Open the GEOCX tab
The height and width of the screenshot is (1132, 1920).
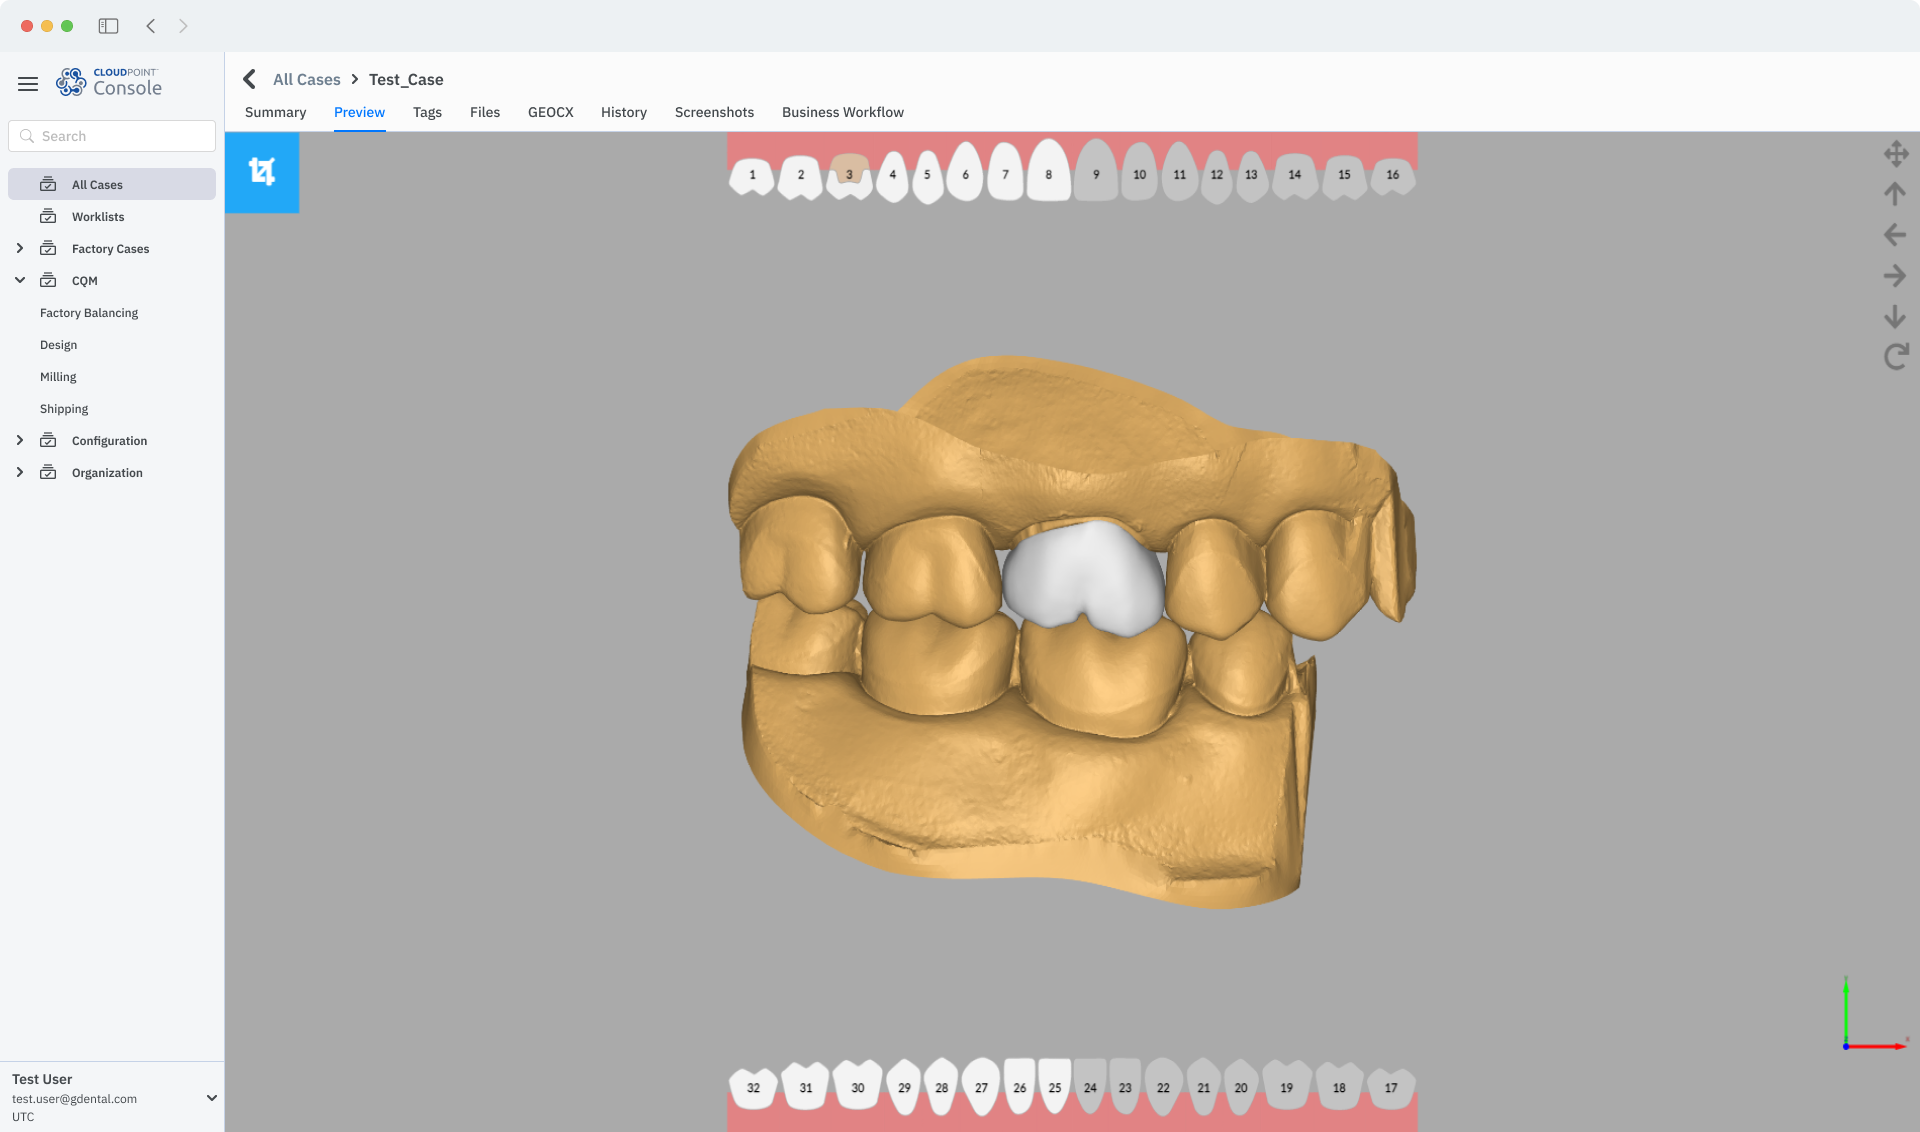550,112
